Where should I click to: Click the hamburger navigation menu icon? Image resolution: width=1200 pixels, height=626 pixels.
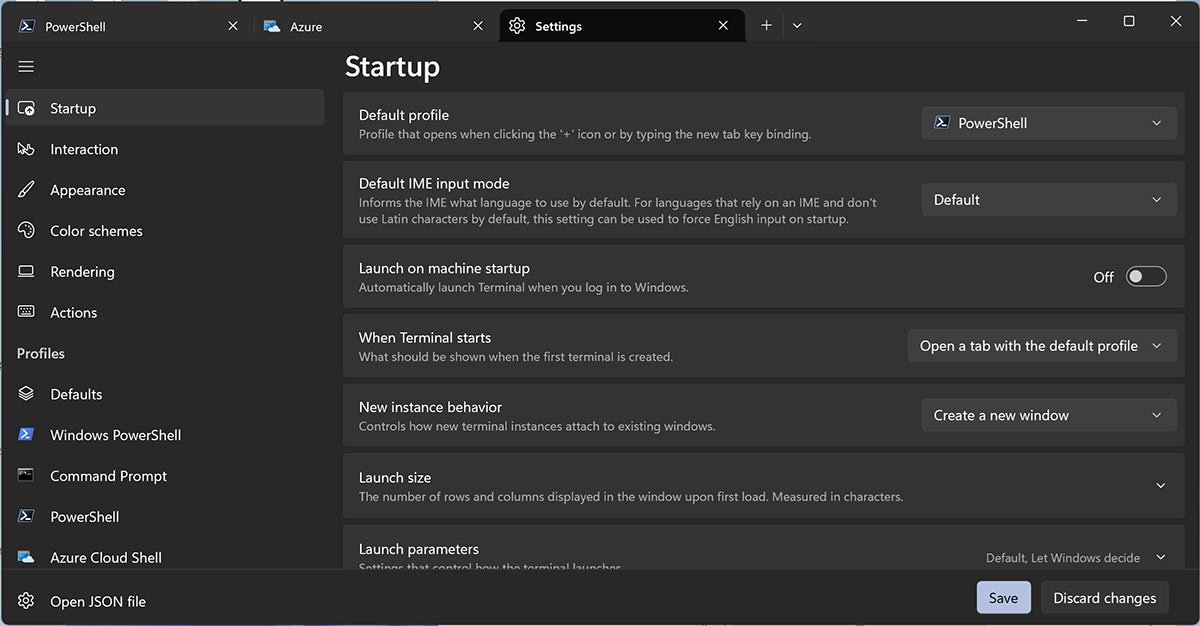[x=26, y=67]
